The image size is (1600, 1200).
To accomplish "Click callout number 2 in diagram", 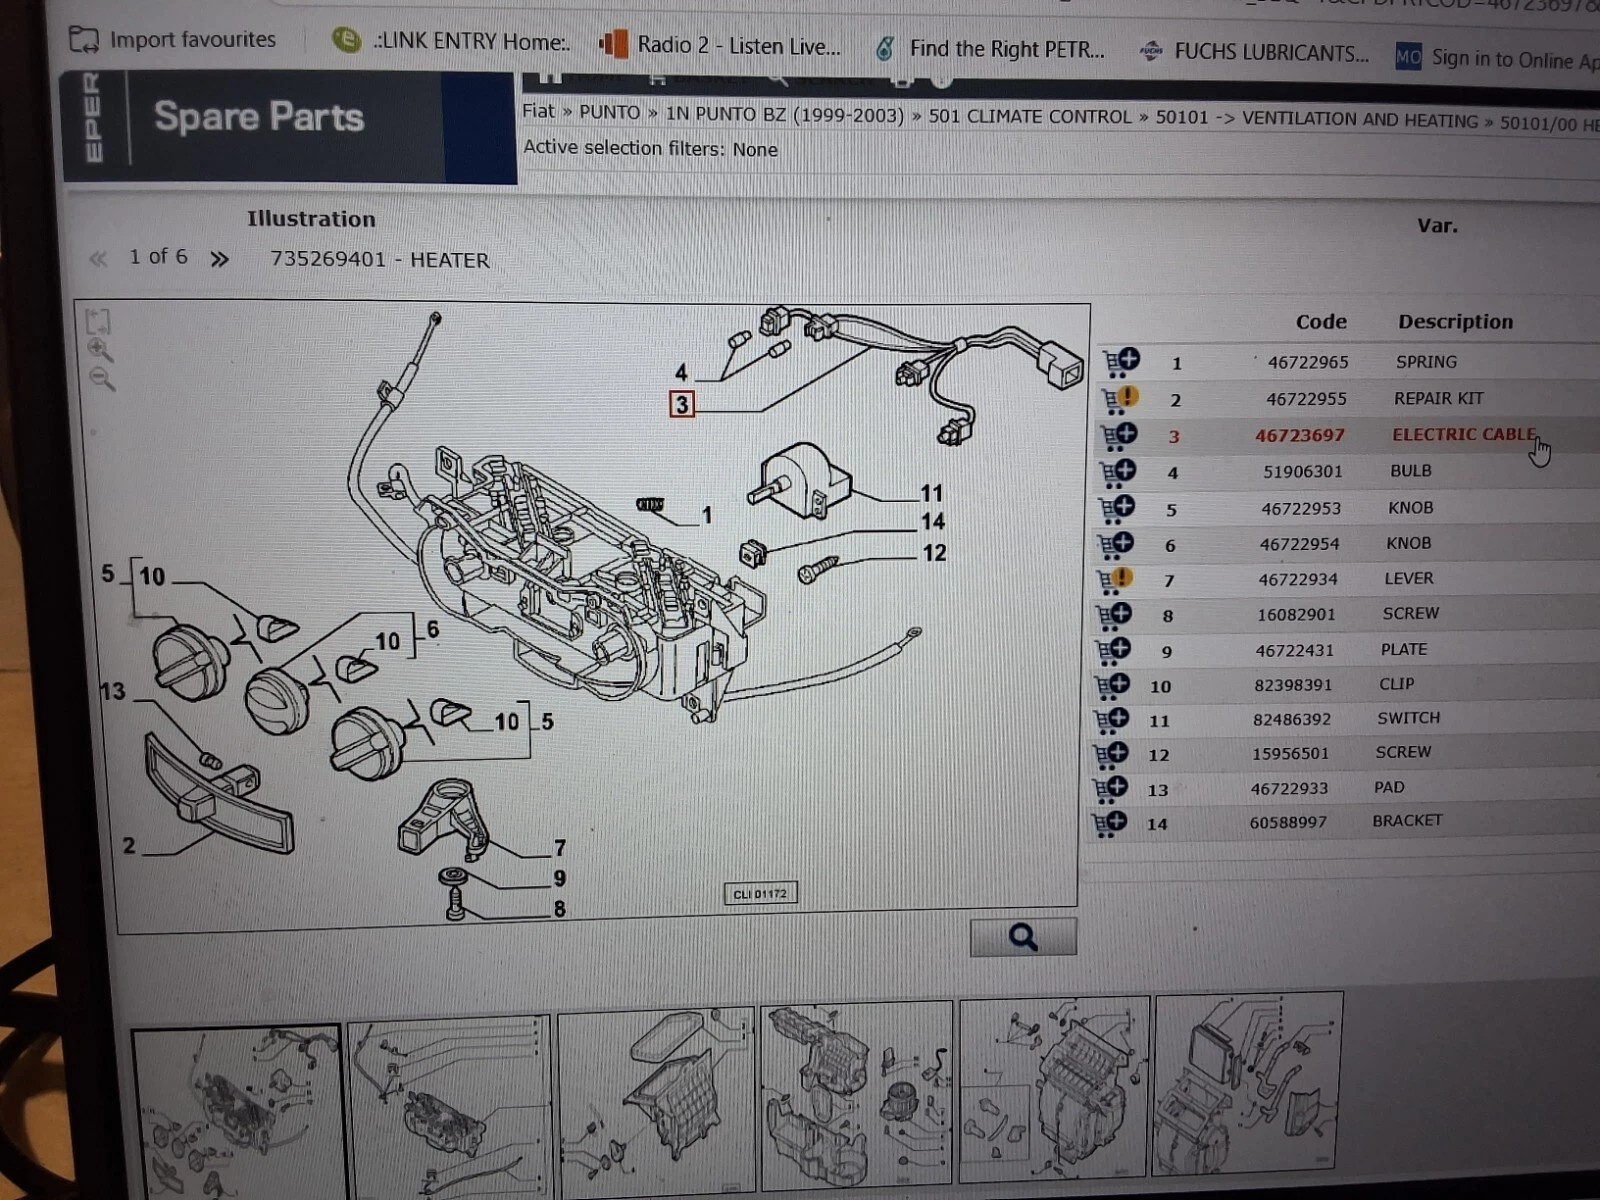I will click(x=128, y=846).
